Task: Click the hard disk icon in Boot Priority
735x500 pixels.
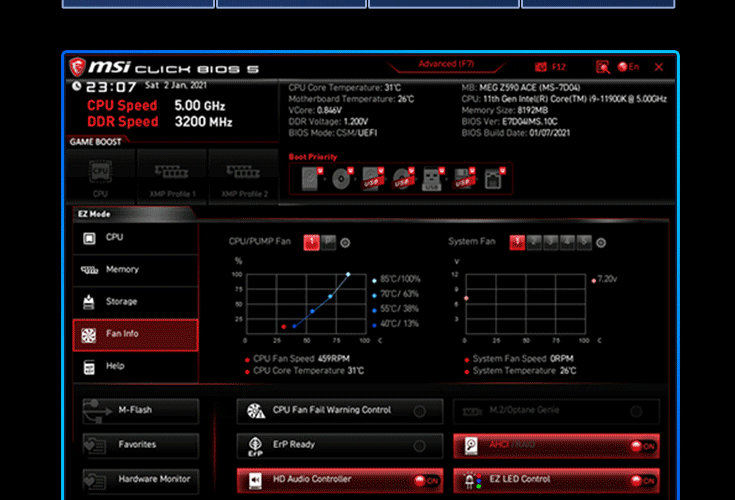Action: (x=311, y=179)
